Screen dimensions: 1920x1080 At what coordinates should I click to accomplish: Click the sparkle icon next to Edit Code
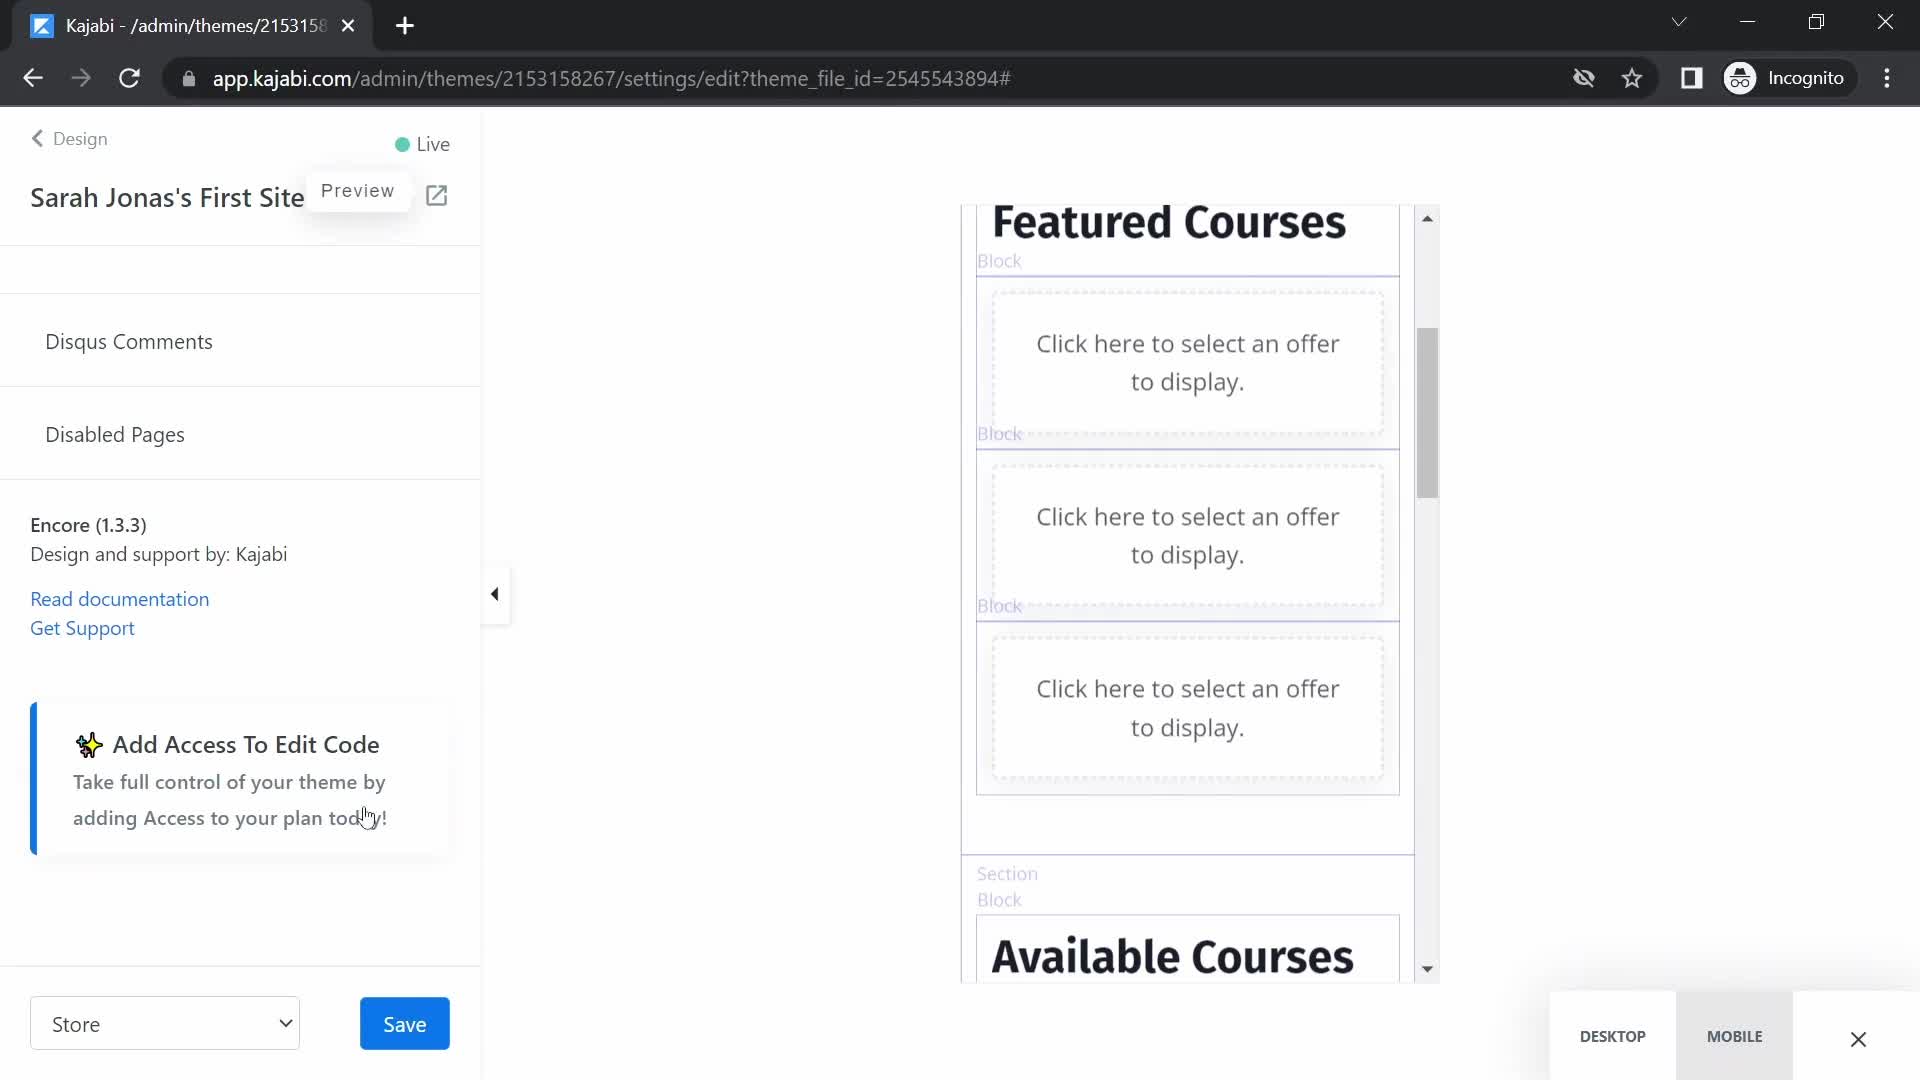tap(88, 745)
